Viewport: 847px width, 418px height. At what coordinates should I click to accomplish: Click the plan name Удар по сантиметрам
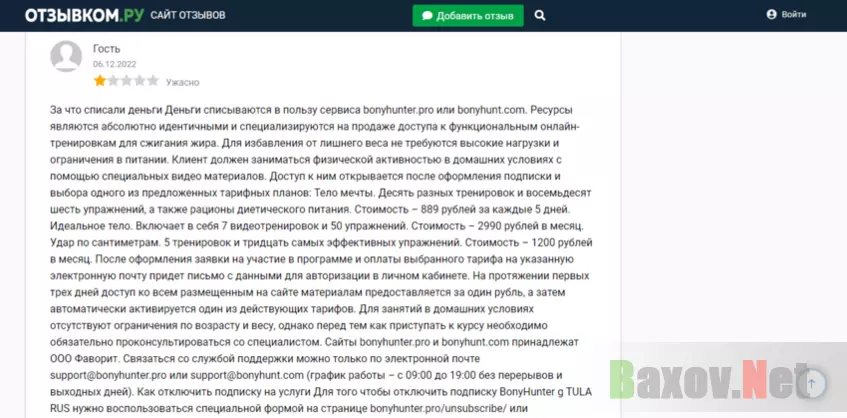[103, 242]
